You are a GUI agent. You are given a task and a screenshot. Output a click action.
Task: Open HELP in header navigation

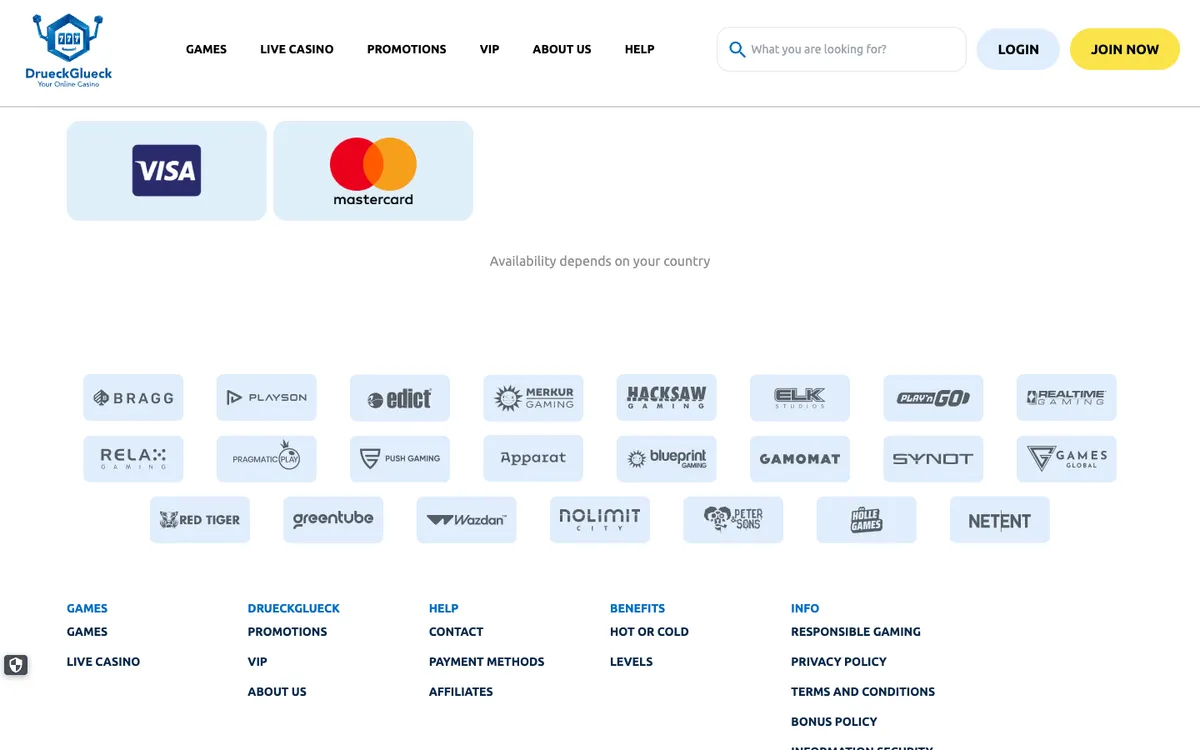[640, 49]
